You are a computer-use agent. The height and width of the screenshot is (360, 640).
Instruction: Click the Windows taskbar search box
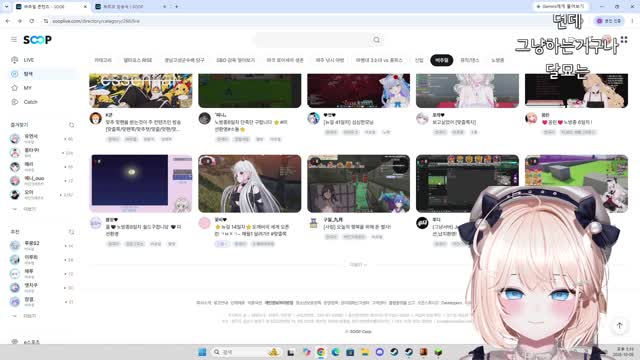(x=246, y=352)
